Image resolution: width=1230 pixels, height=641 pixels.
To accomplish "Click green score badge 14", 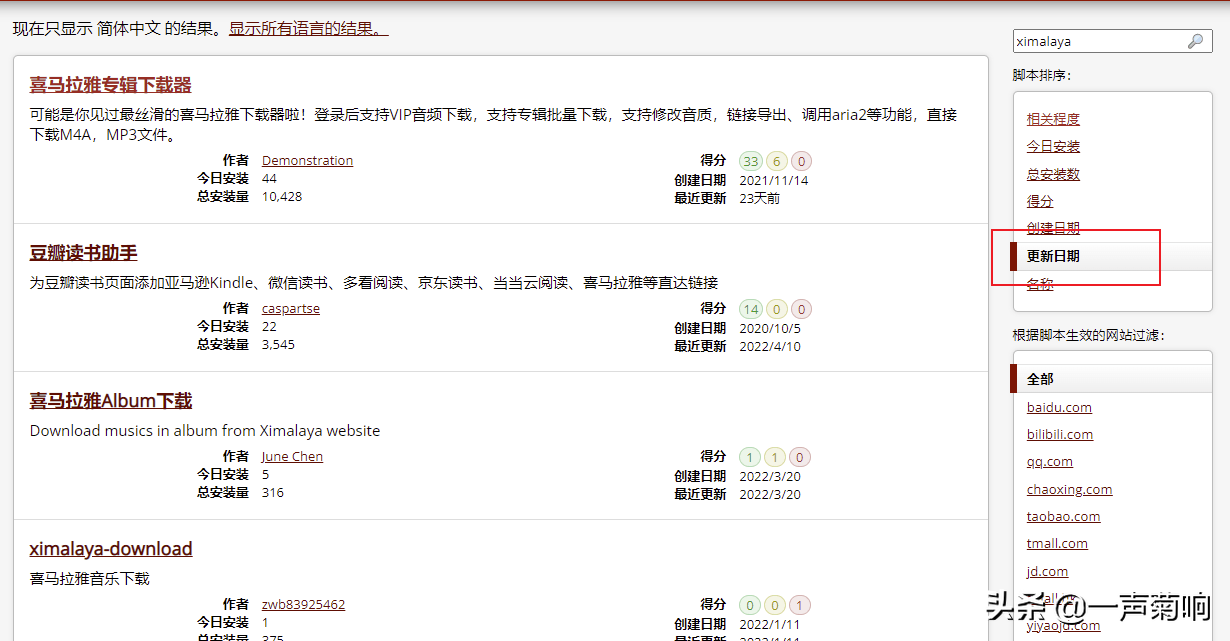I will (750, 309).
